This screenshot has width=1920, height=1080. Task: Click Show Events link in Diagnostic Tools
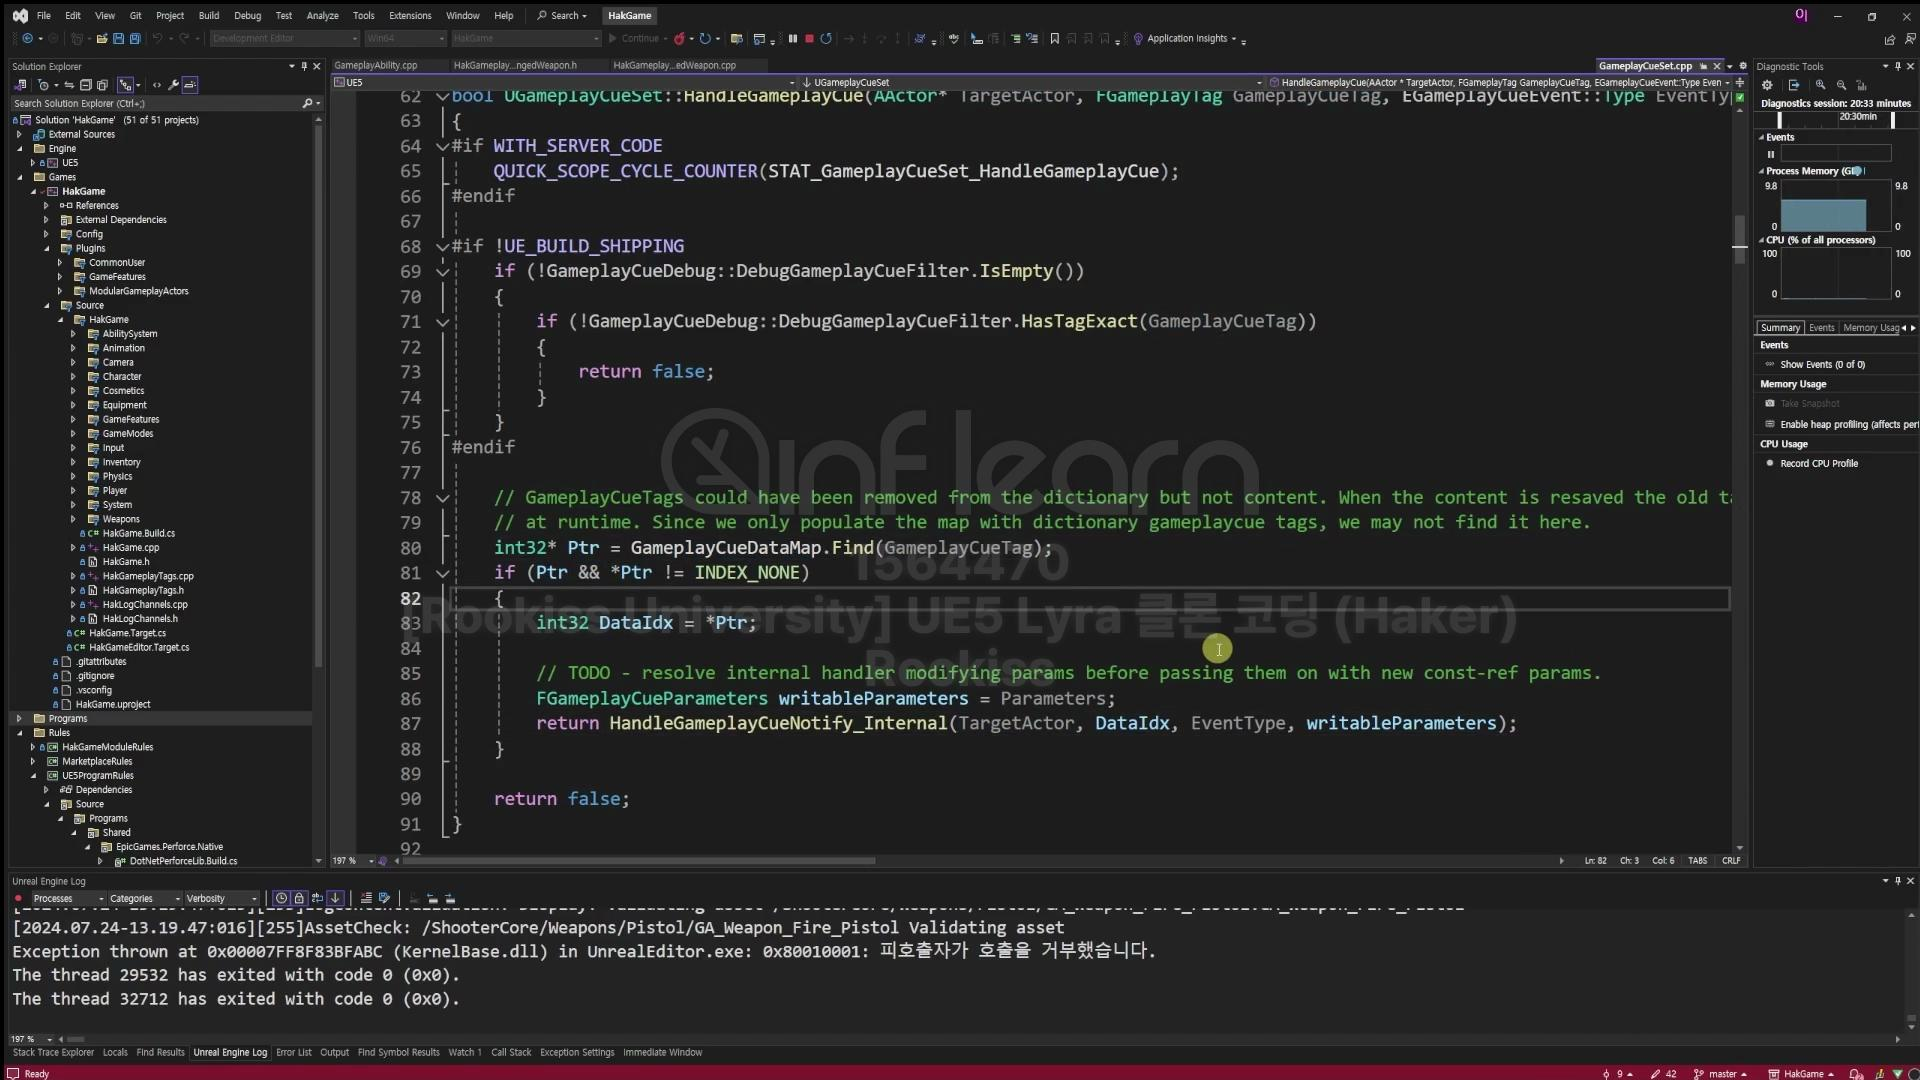coord(1821,364)
